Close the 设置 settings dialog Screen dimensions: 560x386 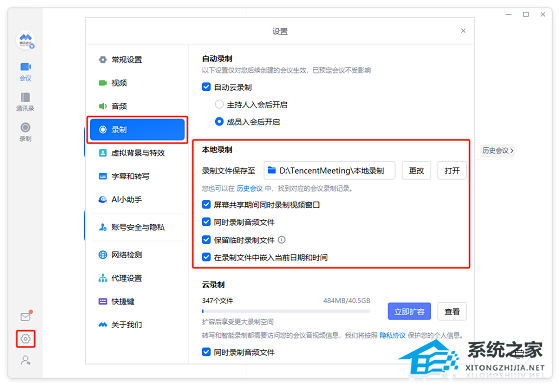tap(463, 31)
